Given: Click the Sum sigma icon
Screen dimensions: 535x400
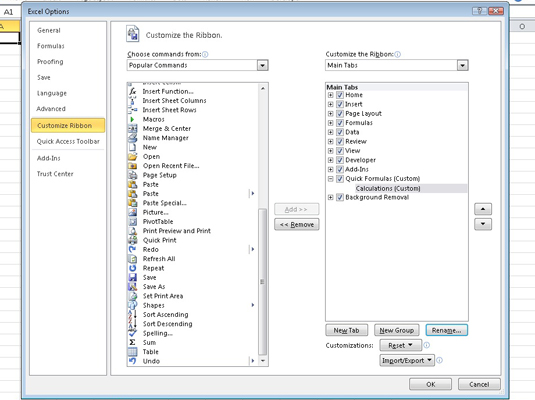Looking at the screenshot, I should 132,342.
